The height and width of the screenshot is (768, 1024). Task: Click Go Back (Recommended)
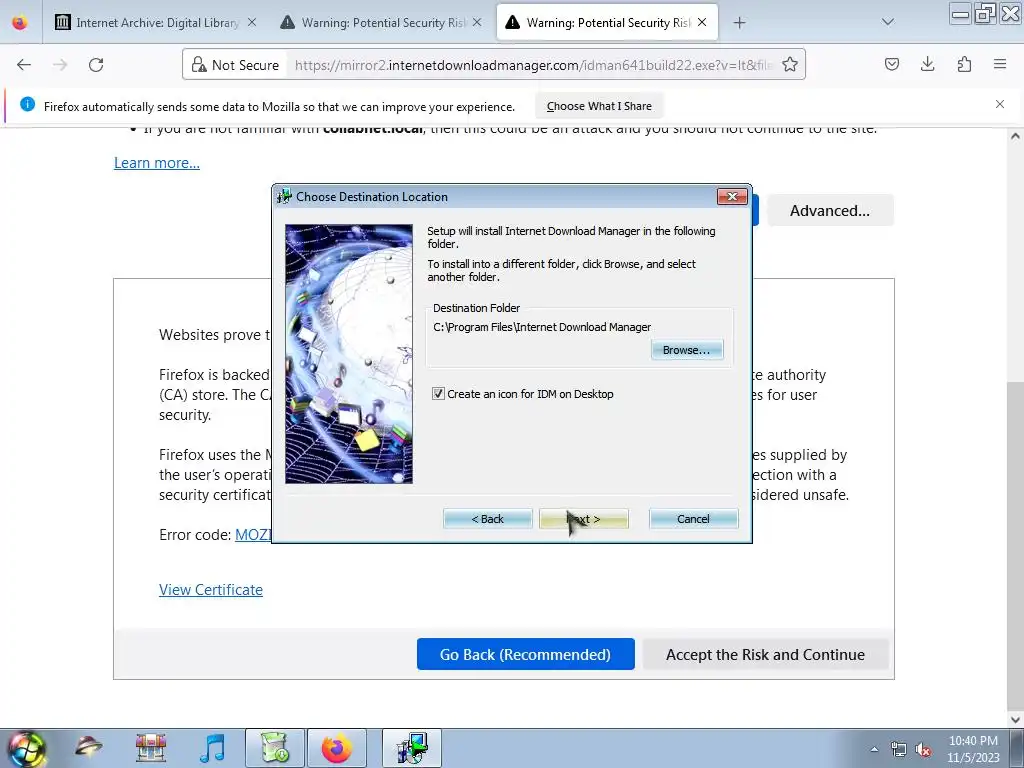(x=526, y=654)
